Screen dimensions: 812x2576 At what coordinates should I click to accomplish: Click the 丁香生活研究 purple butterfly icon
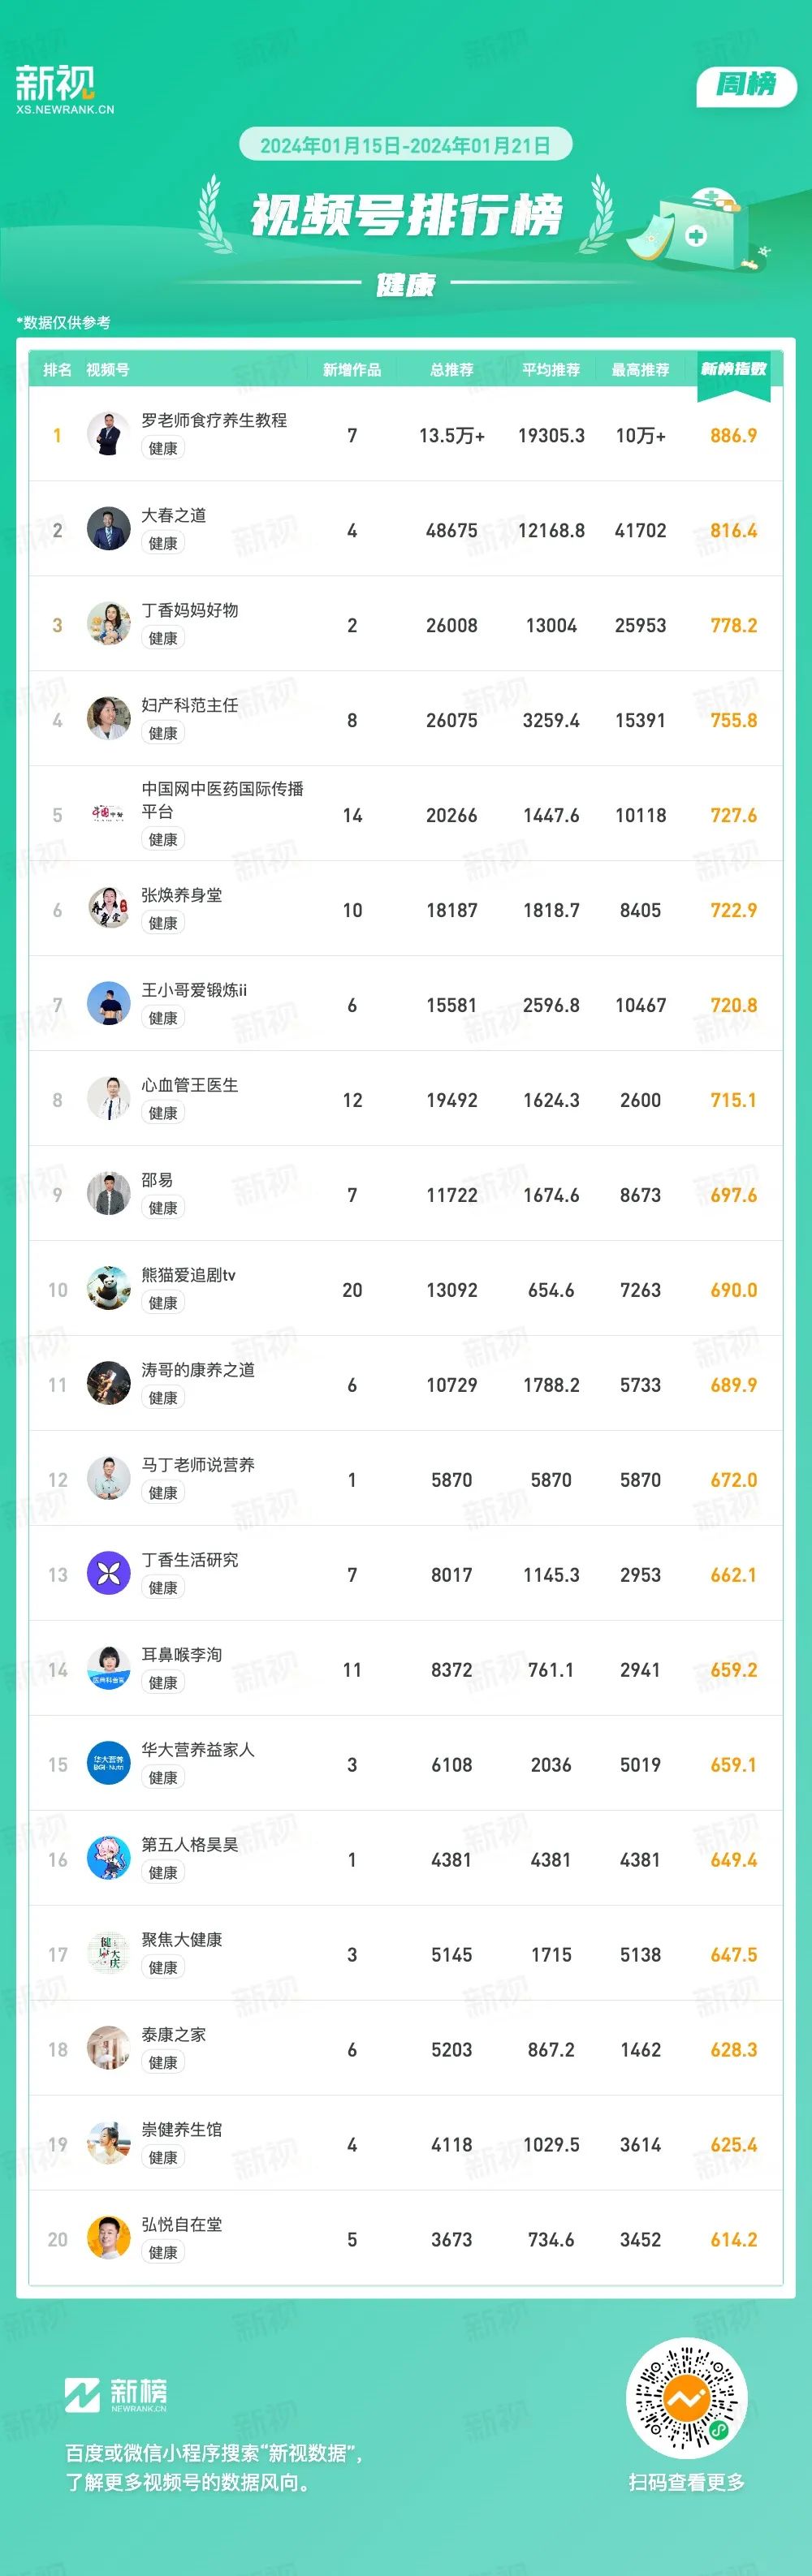tap(109, 1574)
